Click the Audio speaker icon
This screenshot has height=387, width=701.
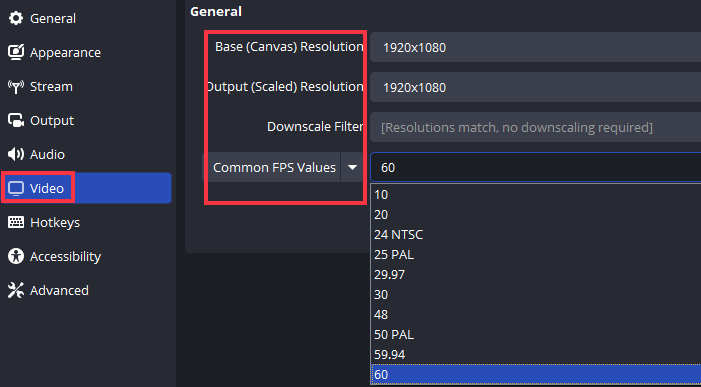(16, 154)
